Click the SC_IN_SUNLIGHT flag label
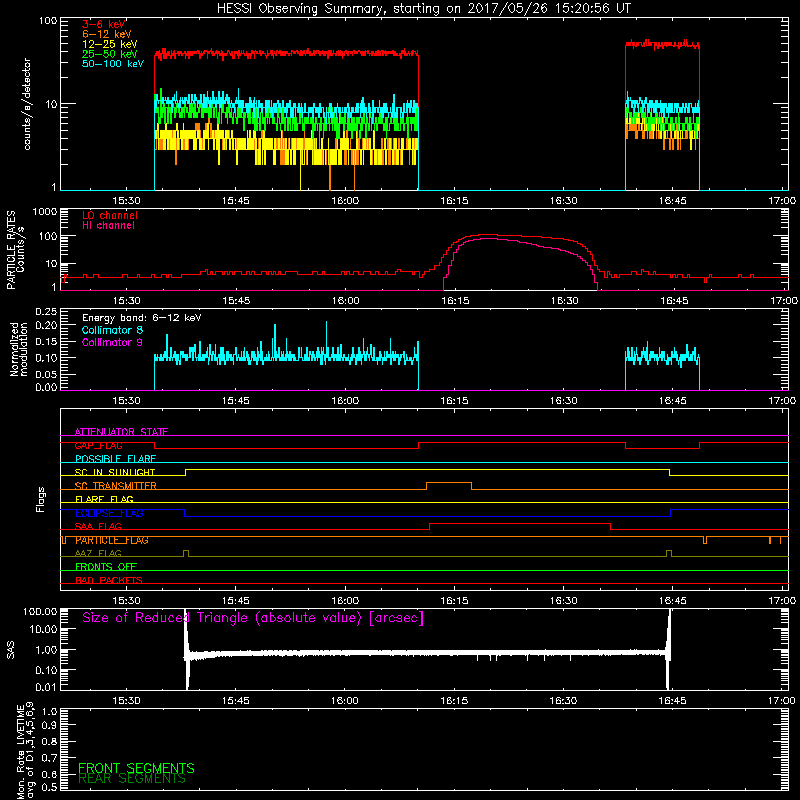Image resolution: width=800 pixels, height=800 pixels. pyautogui.click(x=115, y=472)
